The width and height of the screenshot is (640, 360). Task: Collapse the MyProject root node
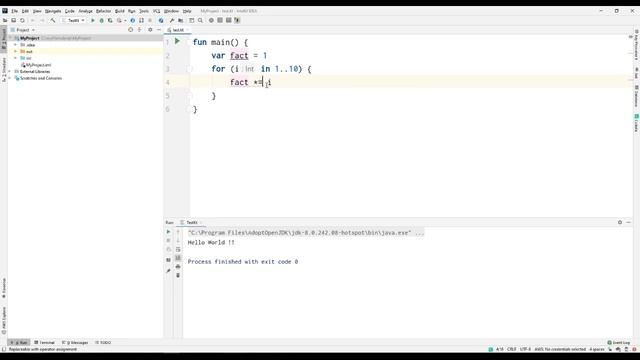click(11, 38)
